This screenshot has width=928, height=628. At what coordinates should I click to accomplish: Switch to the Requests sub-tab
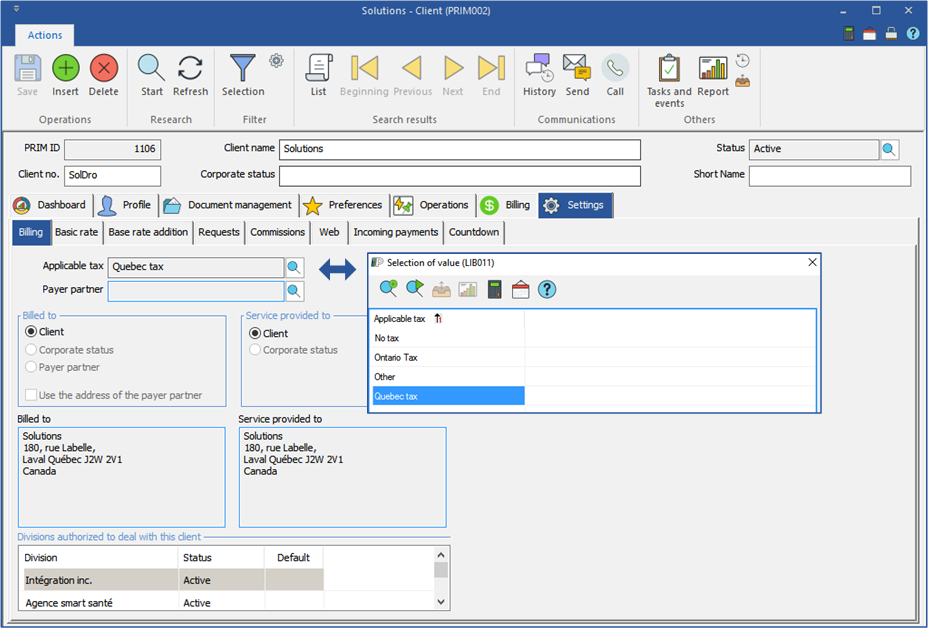pos(219,232)
